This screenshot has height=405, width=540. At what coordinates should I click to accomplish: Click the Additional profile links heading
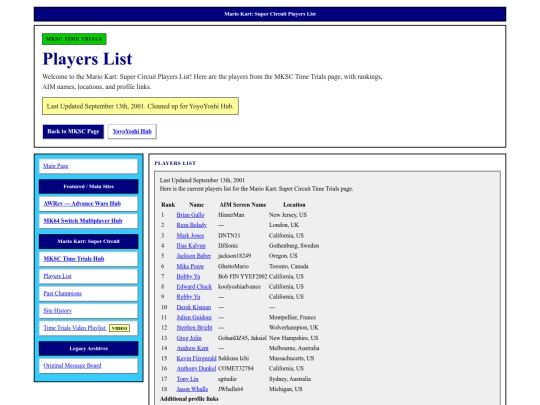[x=189, y=399]
